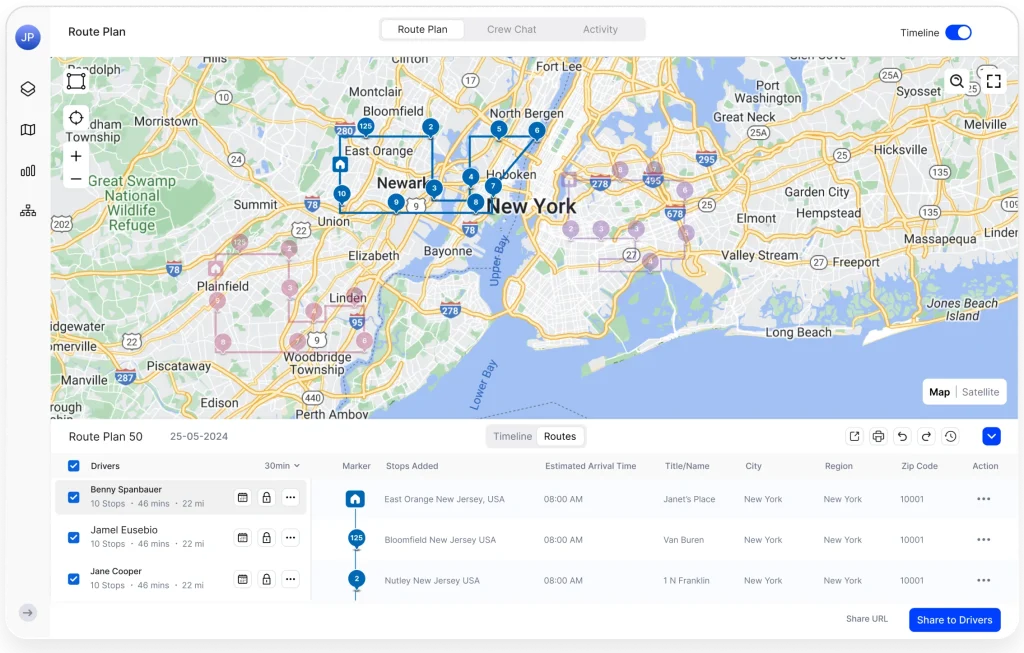Click Van Buren title cell
Viewport: 1024px width, 653px height.
pyautogui.click(x=683, y=539)
